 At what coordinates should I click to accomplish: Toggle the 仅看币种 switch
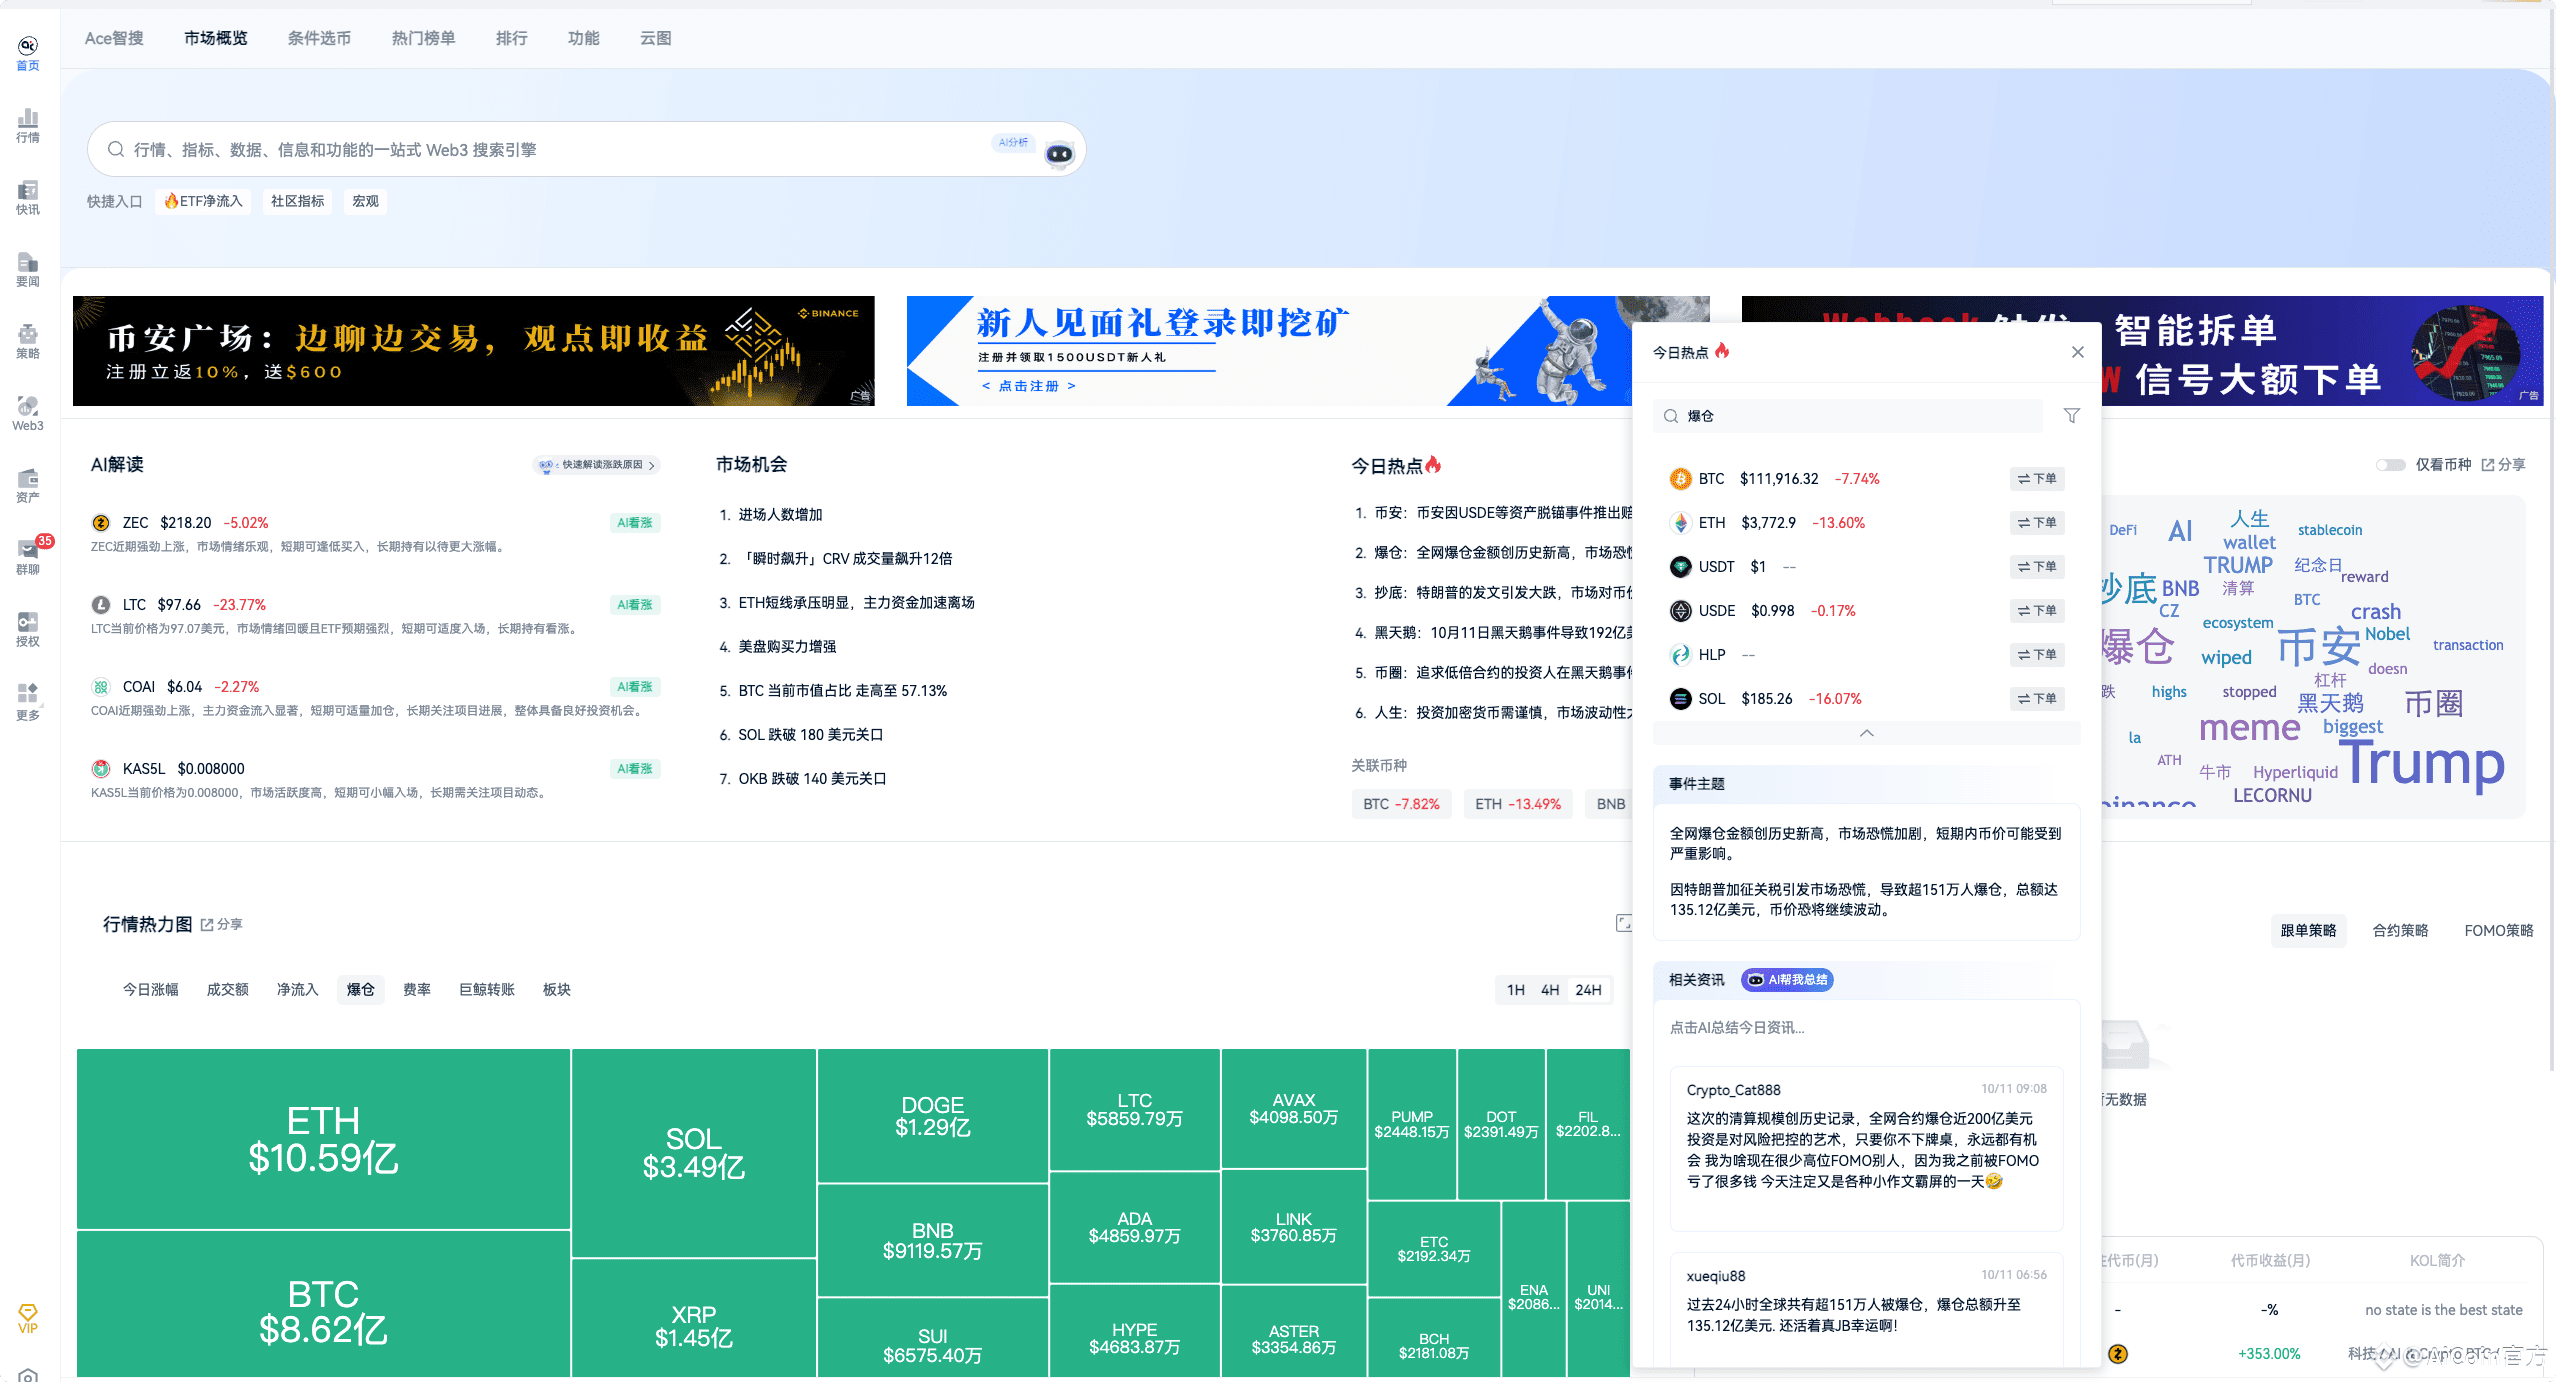coord(2390,465)
